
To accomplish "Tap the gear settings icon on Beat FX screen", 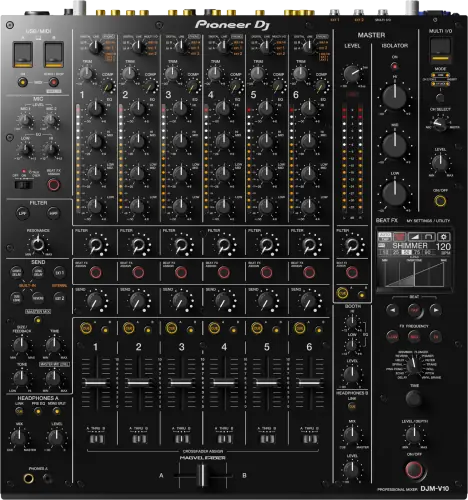I will pyautogui.click(x=443, y=237).
